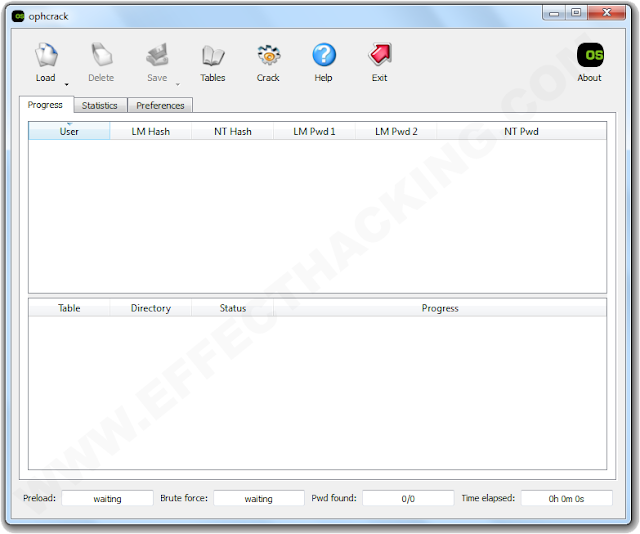Click the Time elapsed field
Screen dimensions: 640x534
(x=567, y=498)
